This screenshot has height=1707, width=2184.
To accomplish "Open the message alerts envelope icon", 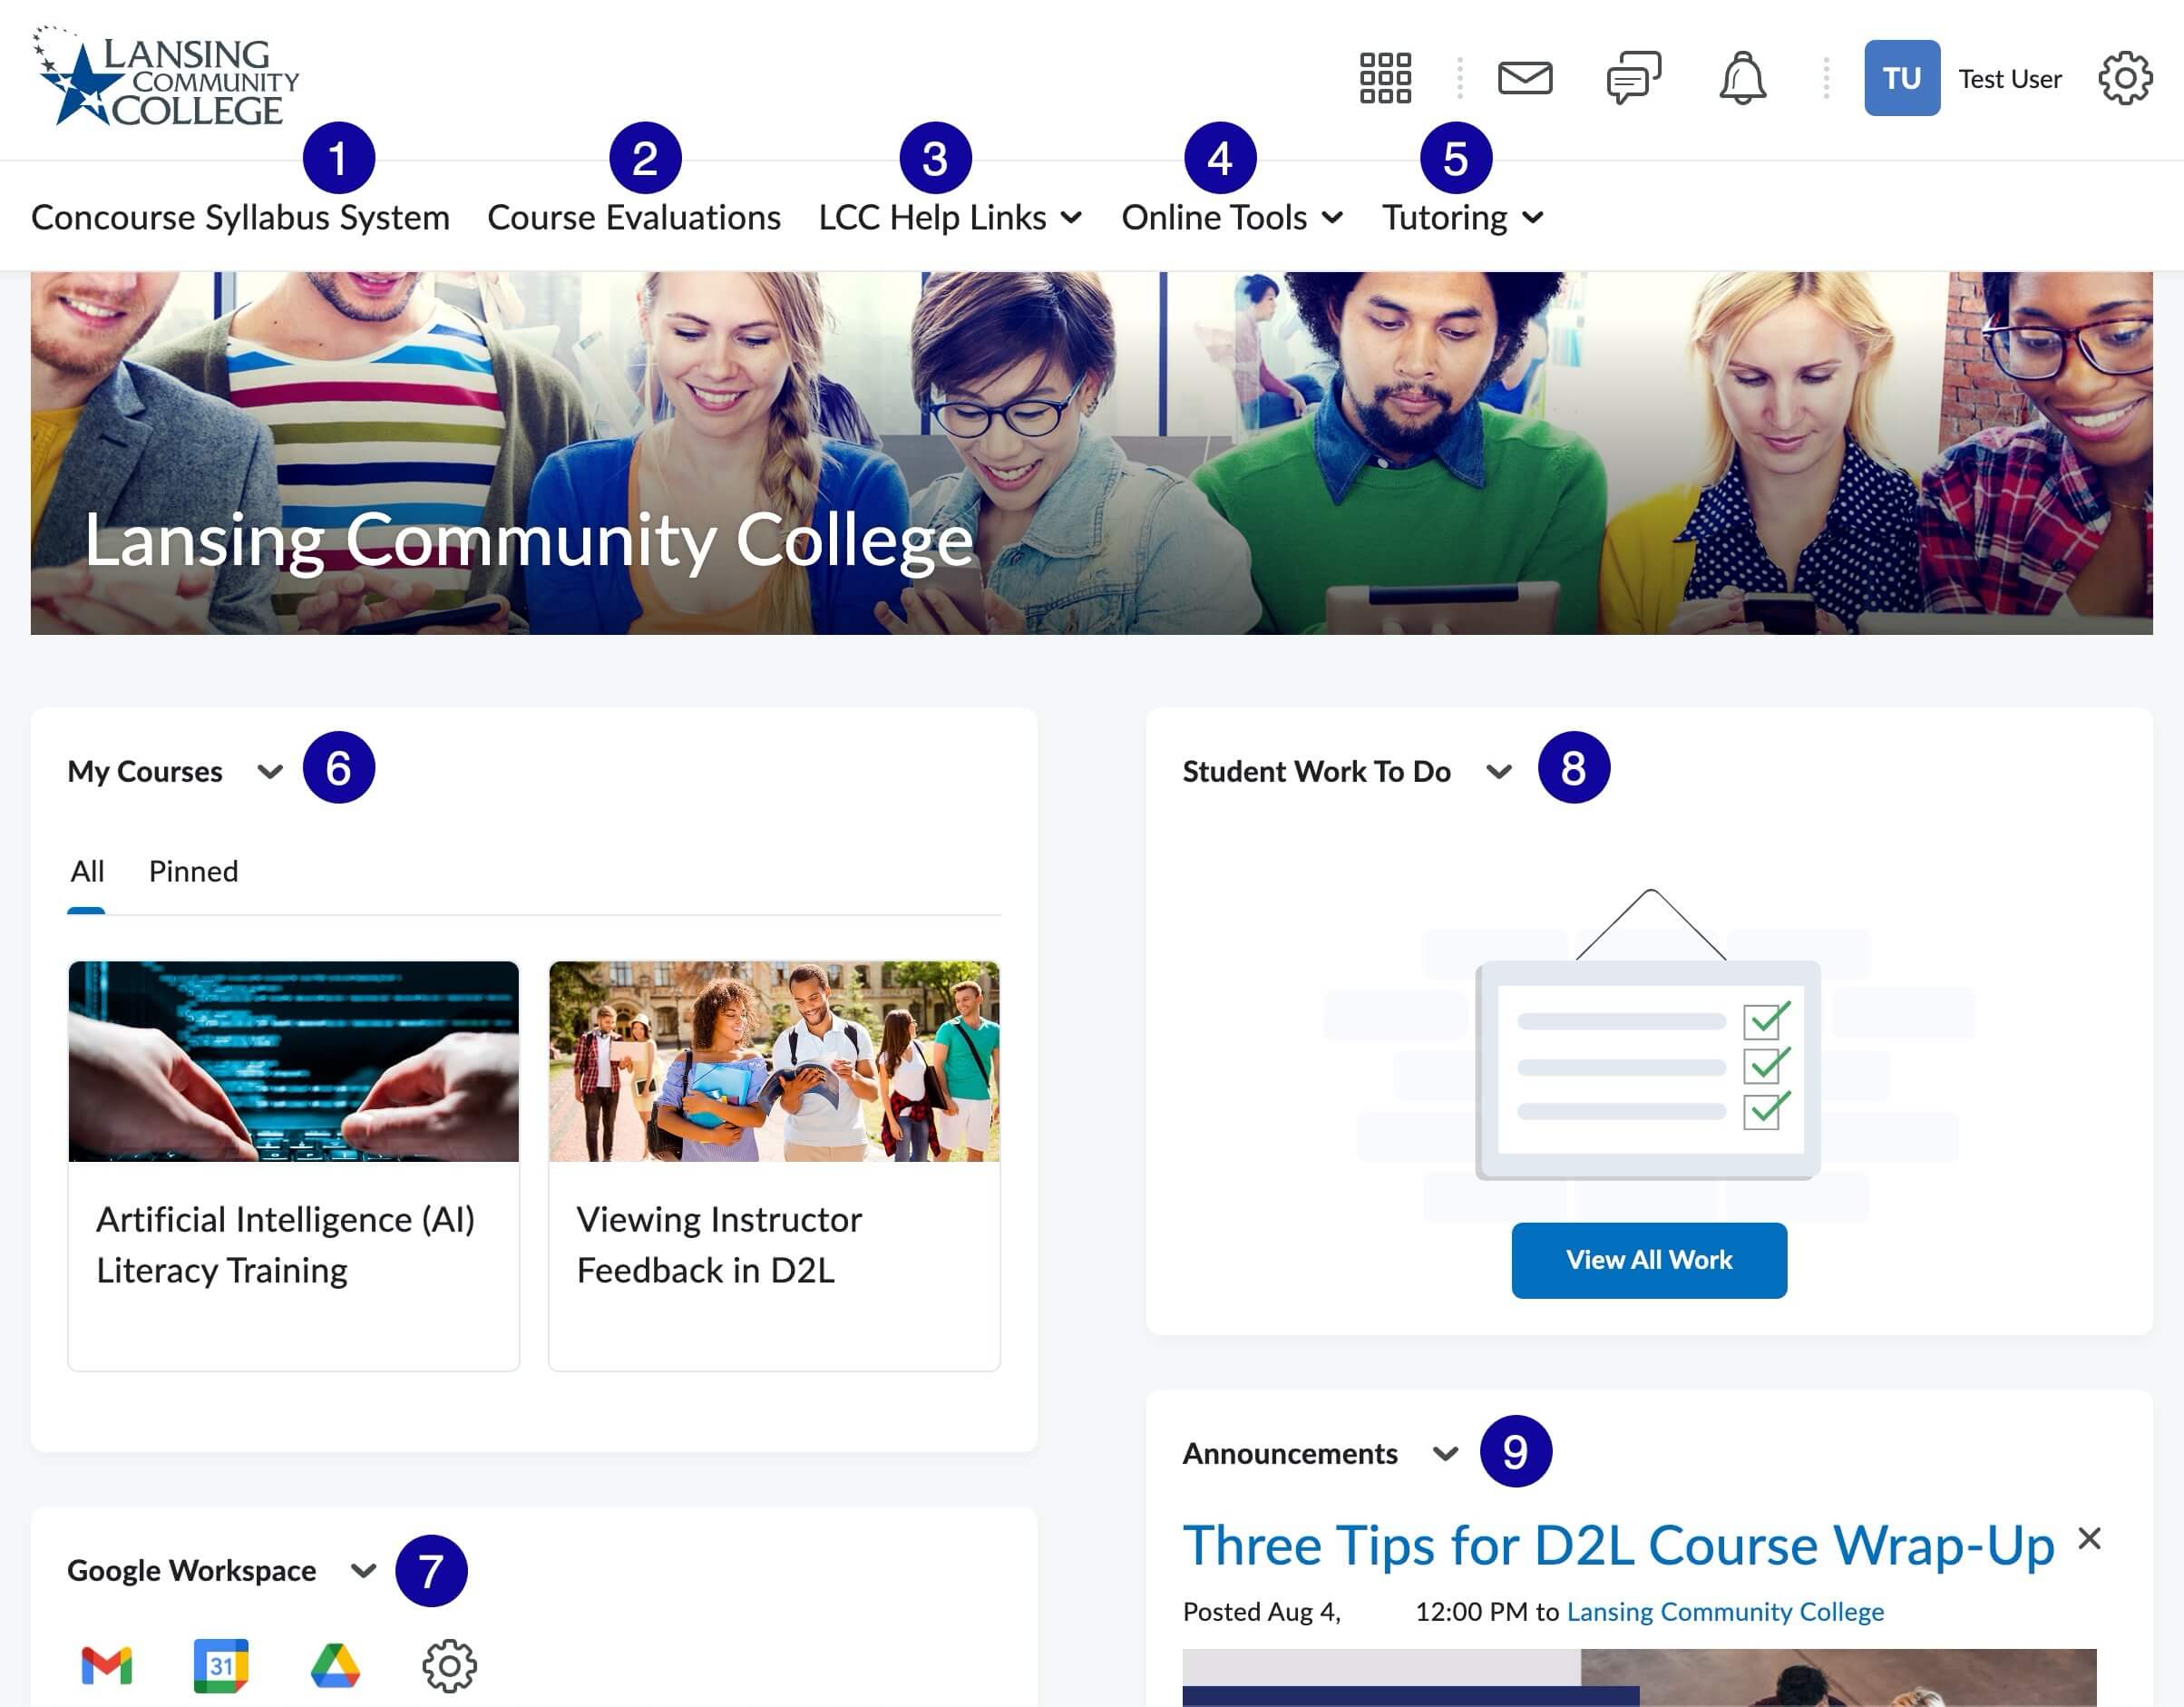I will [1524, 78].
